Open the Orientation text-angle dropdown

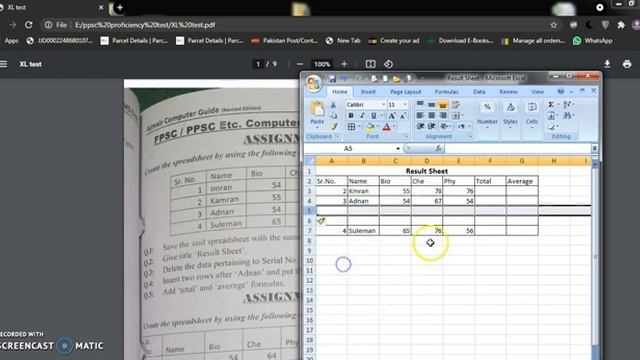coord(445,127)
